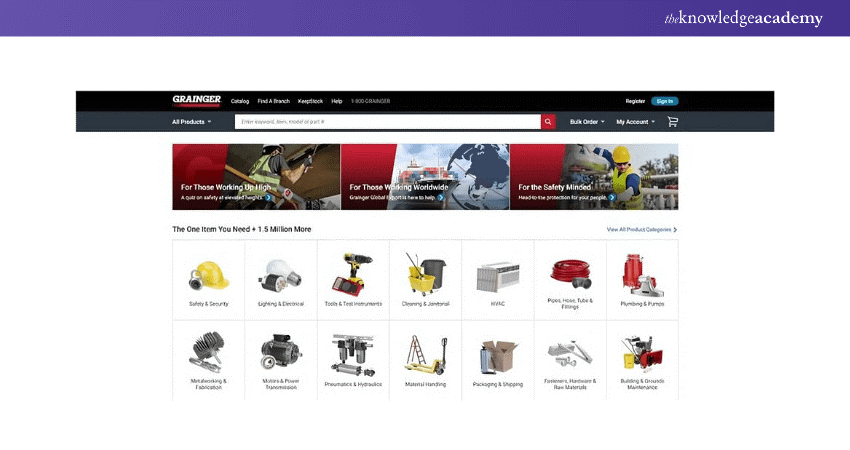This screenshot has width=850, height=450.
Task: Open Plumbing & Pumps category
Action: (x=642, y=280)
